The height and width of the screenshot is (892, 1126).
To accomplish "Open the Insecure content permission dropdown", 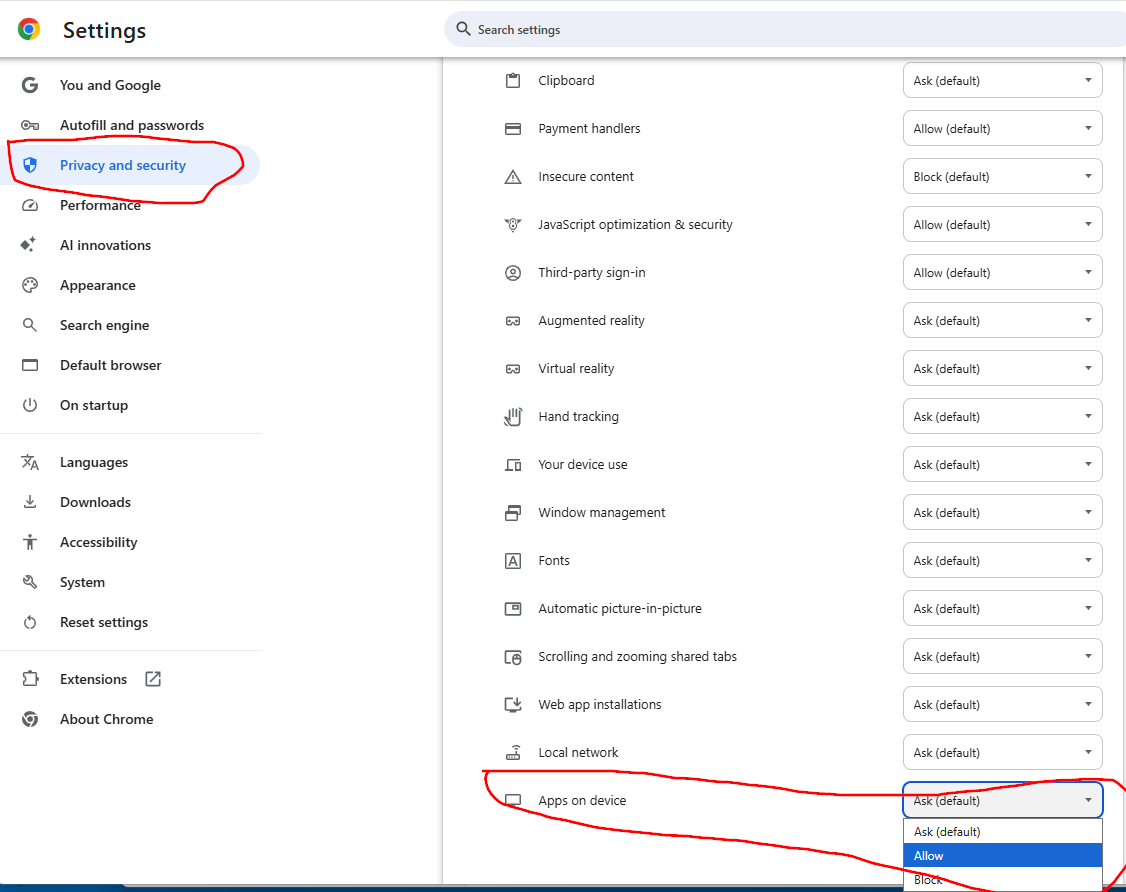I will coord(1002,177).
